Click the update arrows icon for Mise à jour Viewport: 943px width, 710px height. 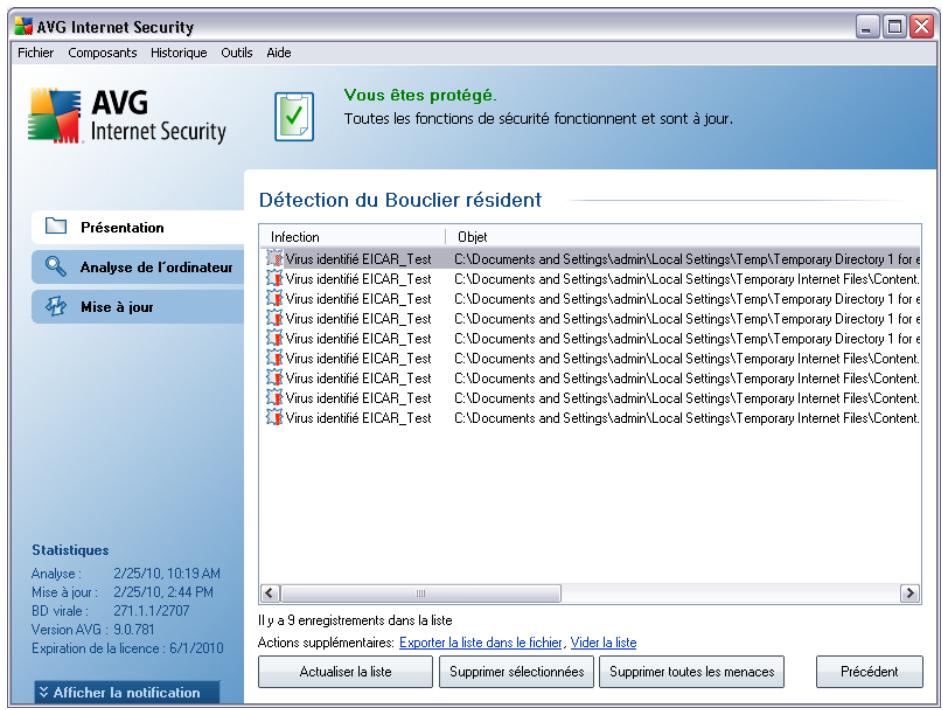click(x=55, y=306)
